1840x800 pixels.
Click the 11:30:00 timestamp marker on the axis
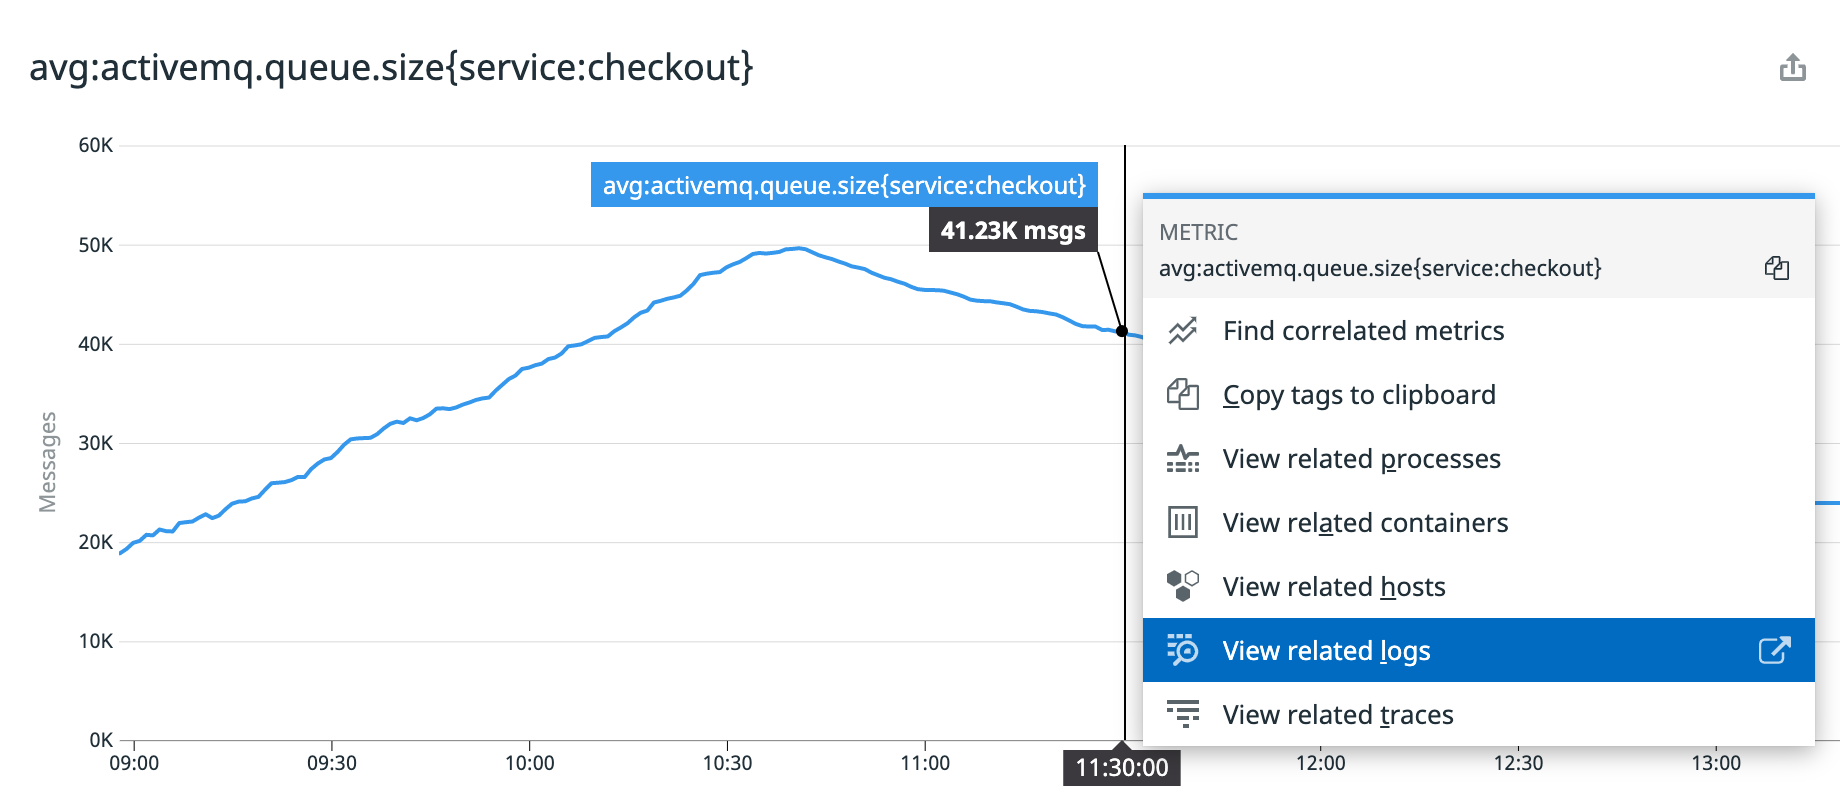[1122, 767]
